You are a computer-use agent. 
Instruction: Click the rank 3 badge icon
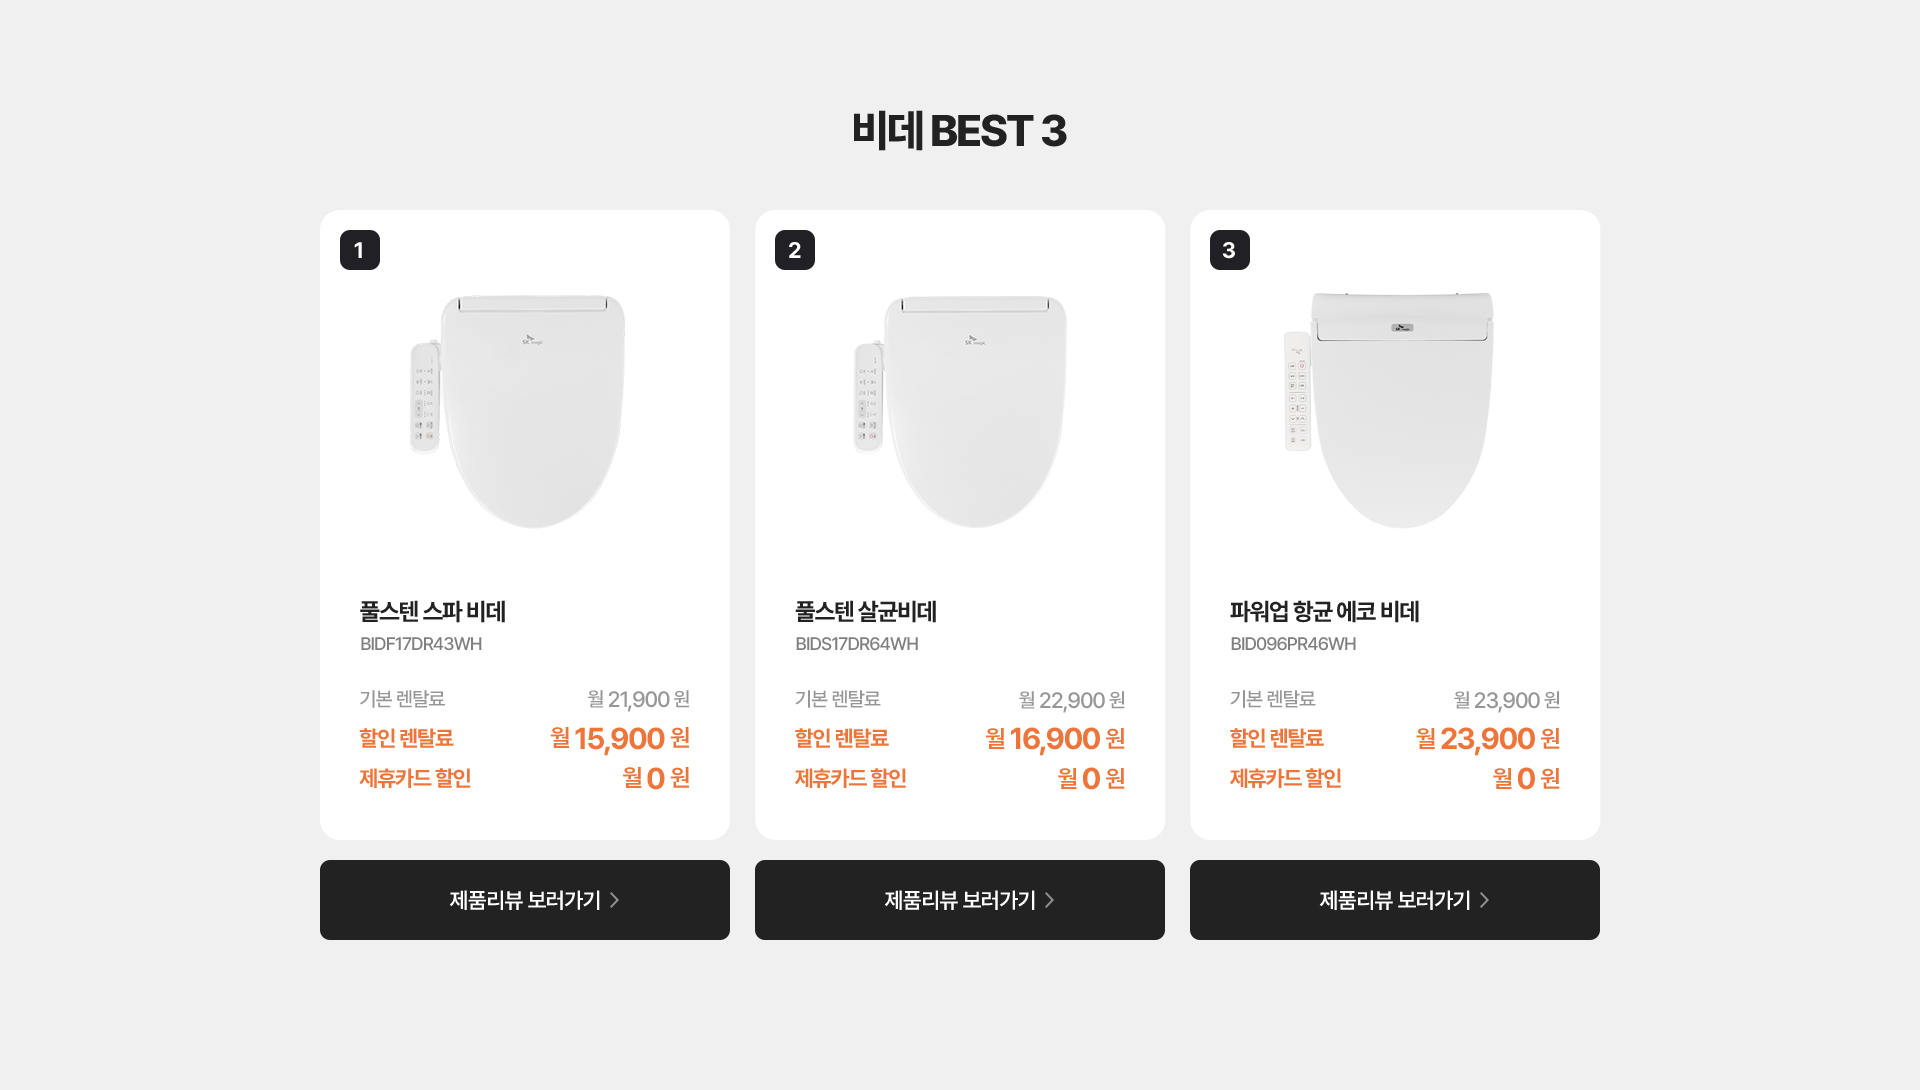tap(1230, 250)
